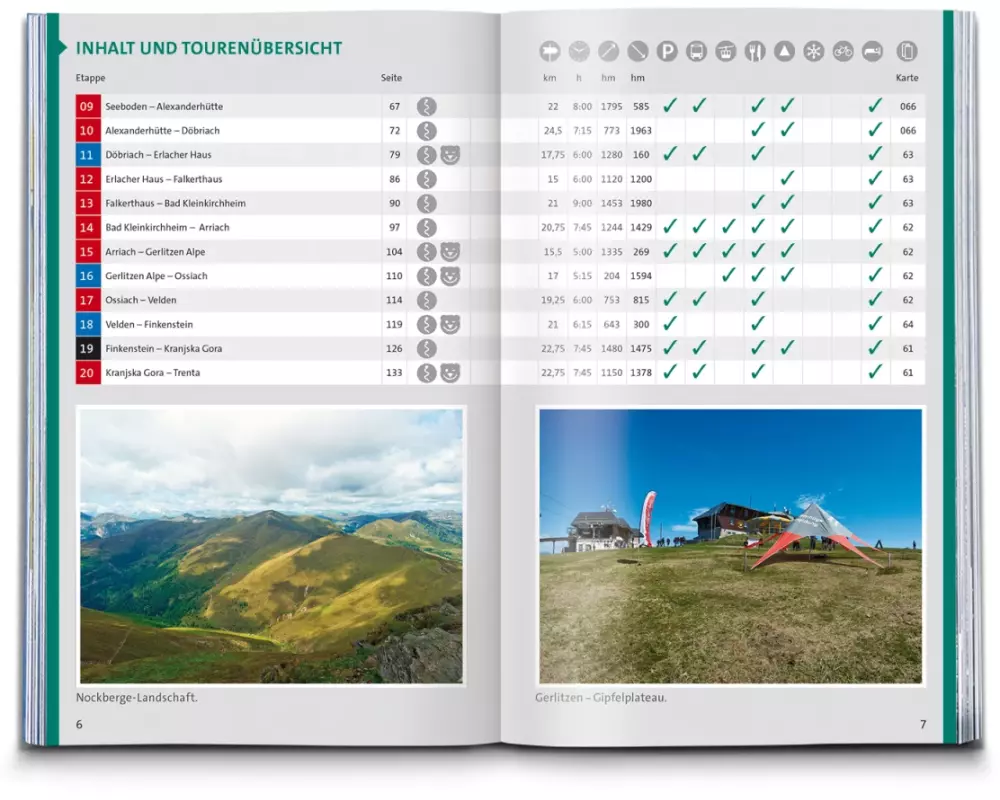Click the 'Etappe' column header

point(90,78)
